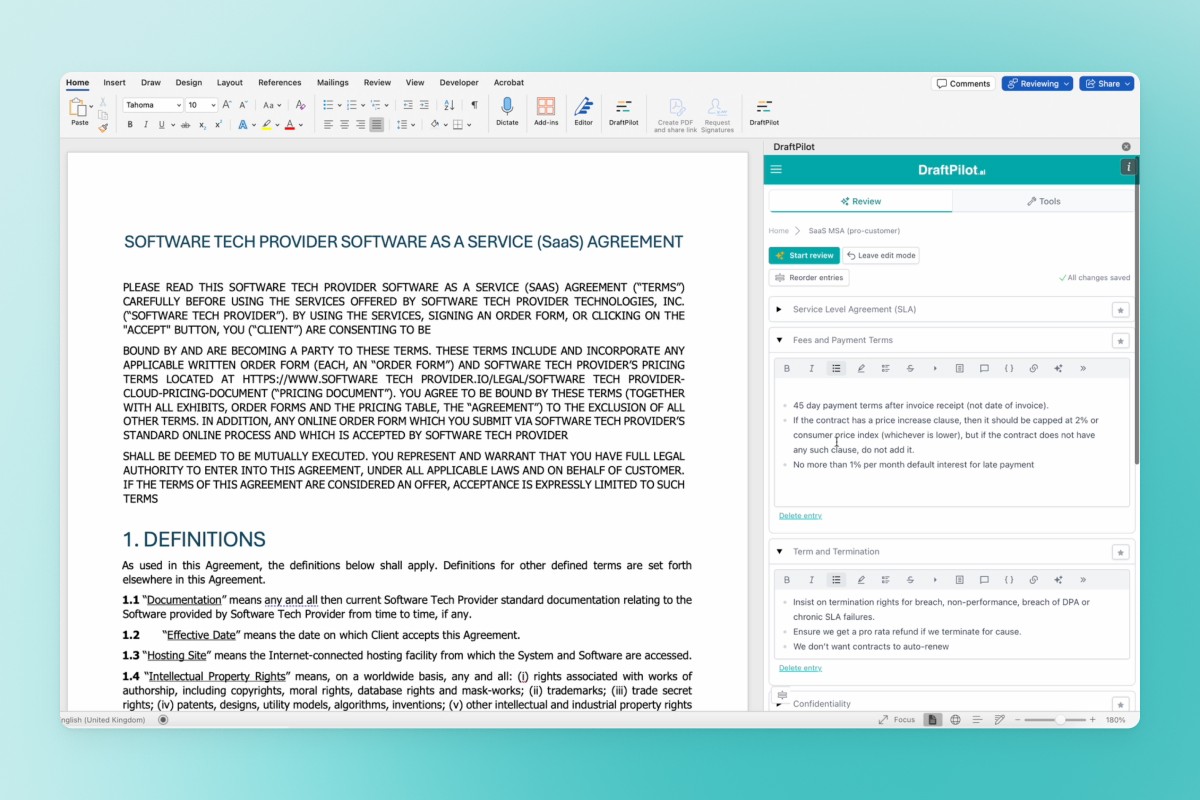Click the Sort A-Z icon
This screenshot has height=800, width=1200.
[x=449, y=105]
